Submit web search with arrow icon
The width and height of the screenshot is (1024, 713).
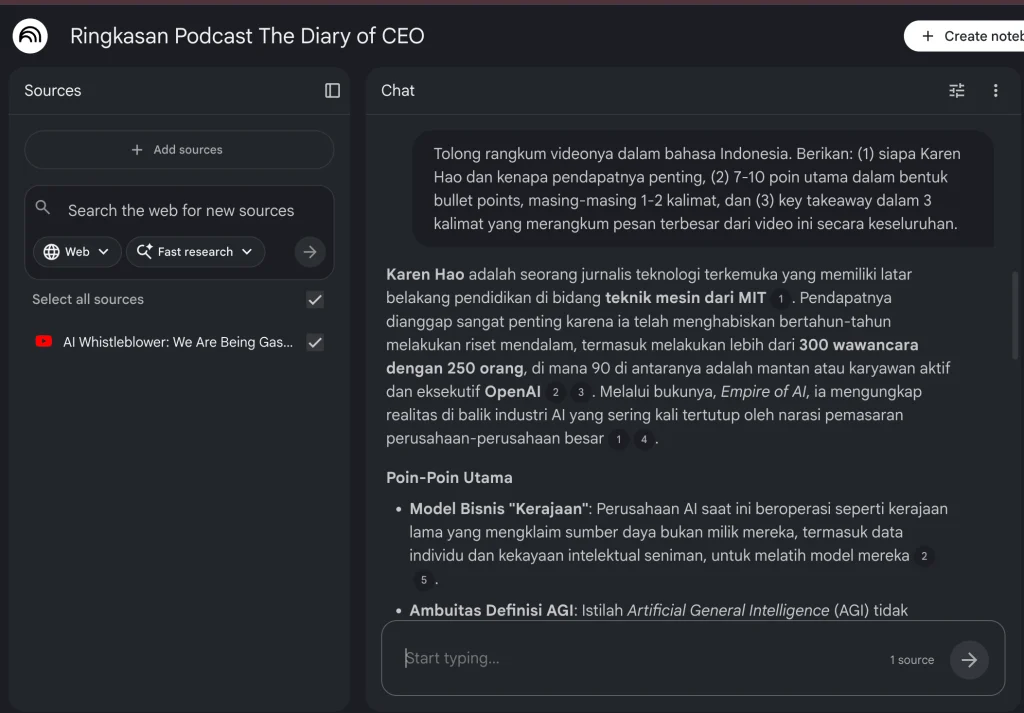click(x=309, y=252)
